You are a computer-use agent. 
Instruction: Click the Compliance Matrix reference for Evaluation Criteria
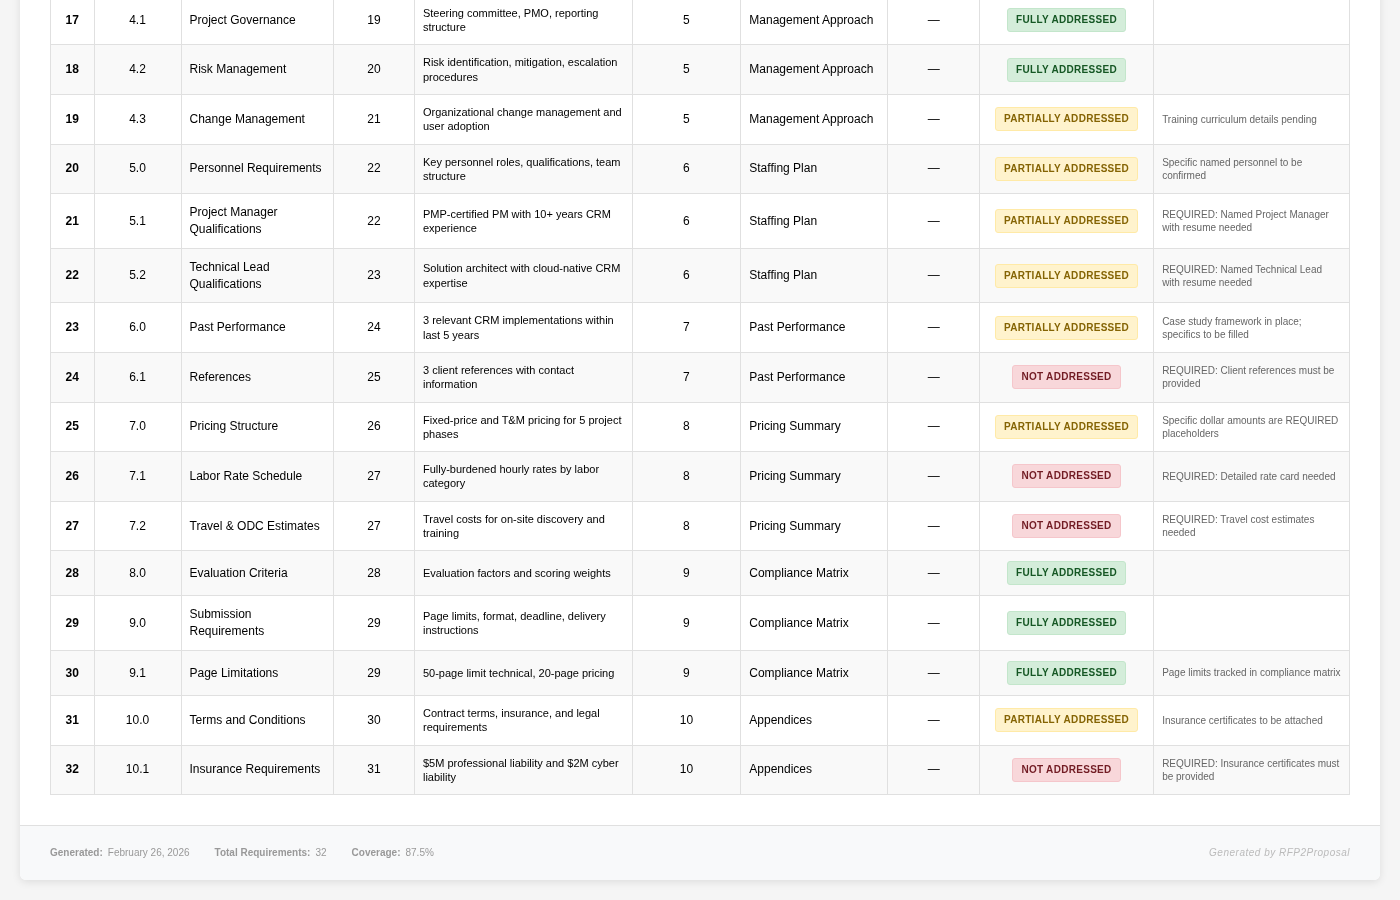pyautogui.click(x=798, y=573)
